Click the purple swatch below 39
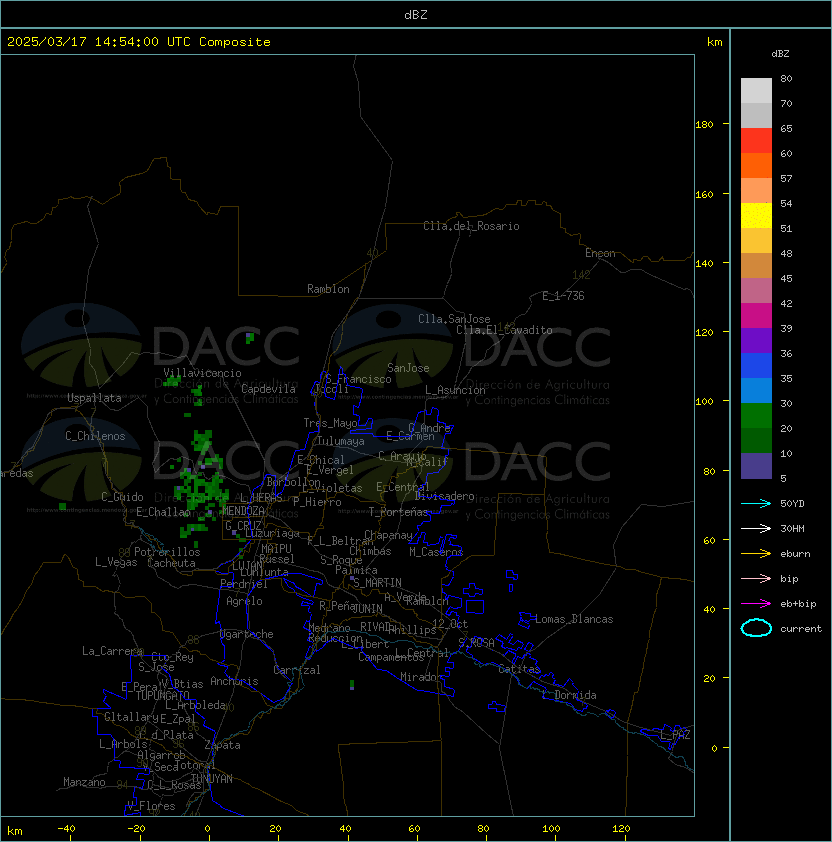 [x=756, y=340]
